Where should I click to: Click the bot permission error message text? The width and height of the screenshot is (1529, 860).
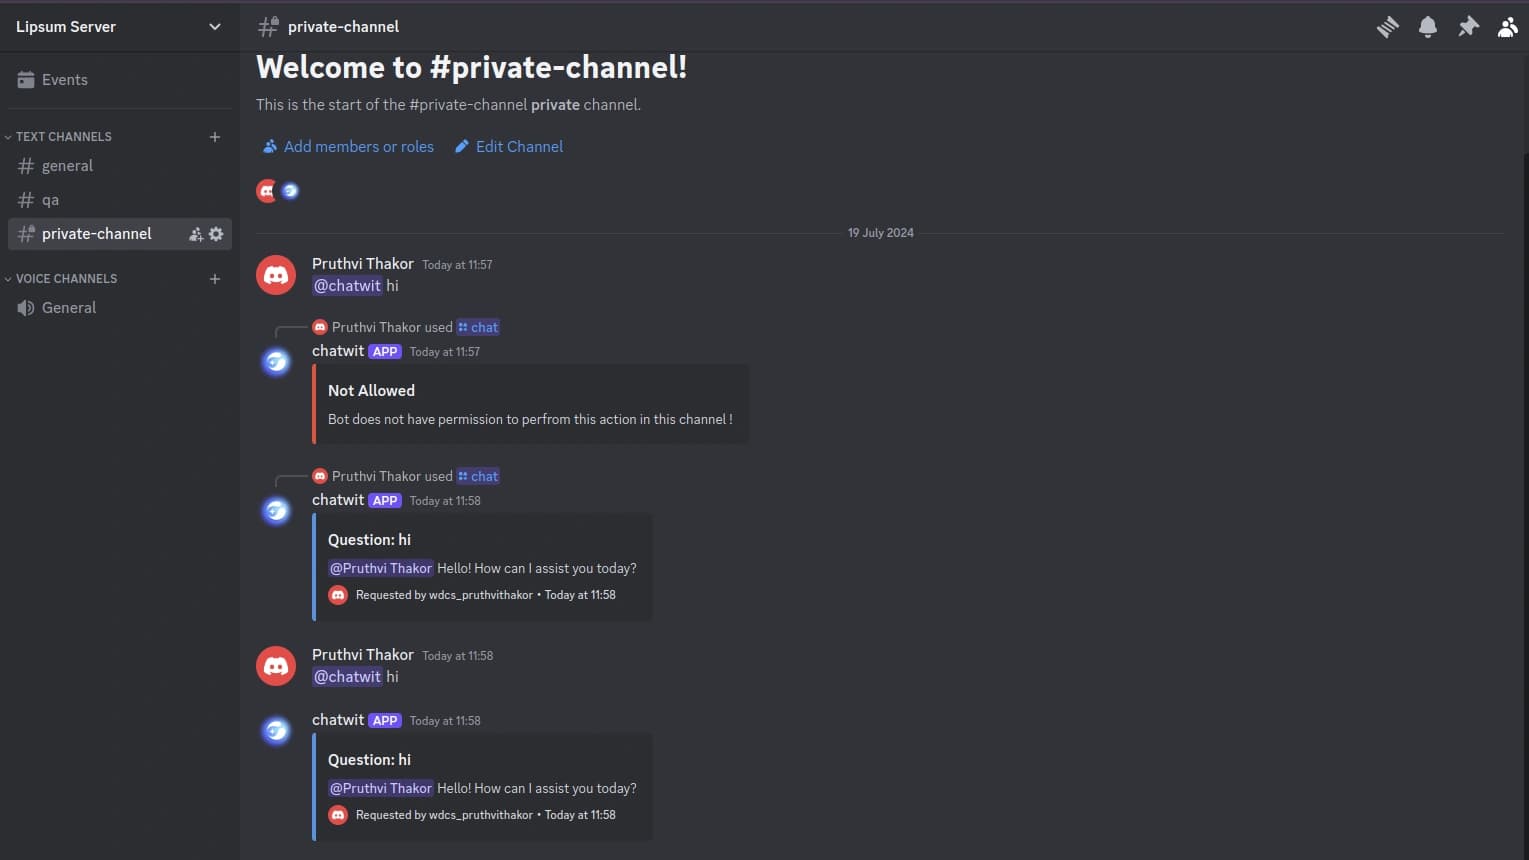[x=530, y=420]
